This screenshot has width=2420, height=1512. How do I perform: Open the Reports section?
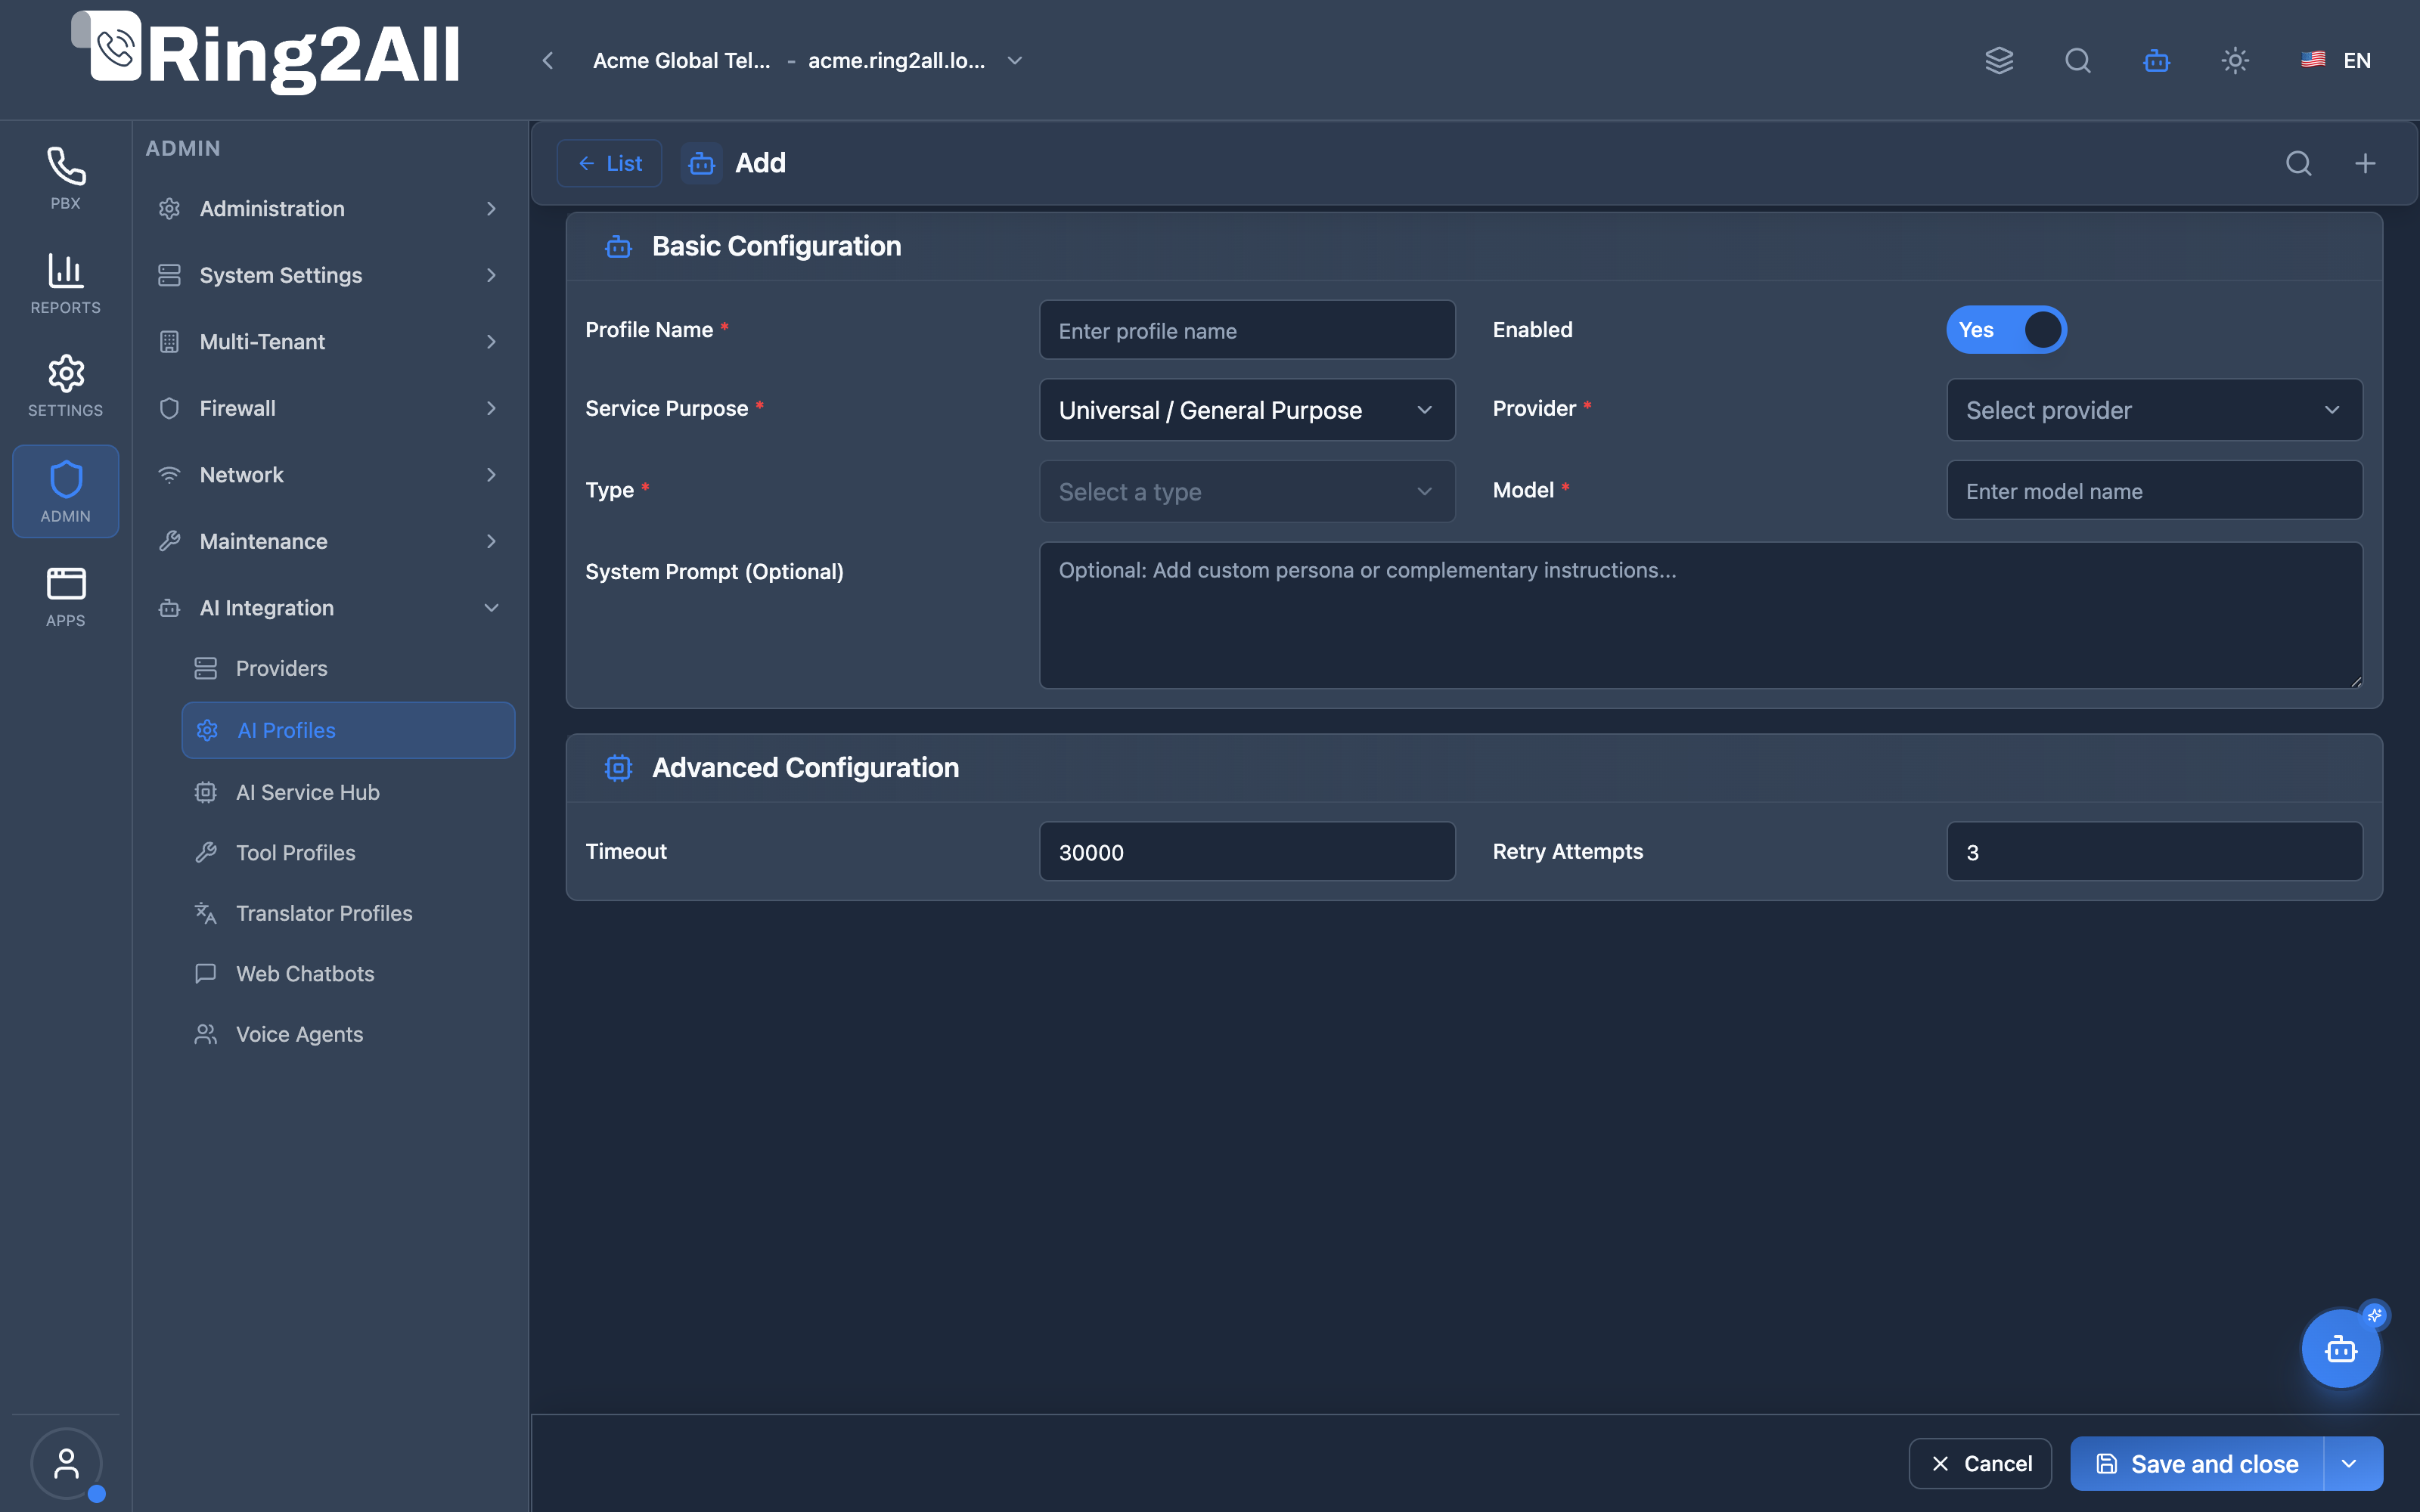[x=66, y=284]
